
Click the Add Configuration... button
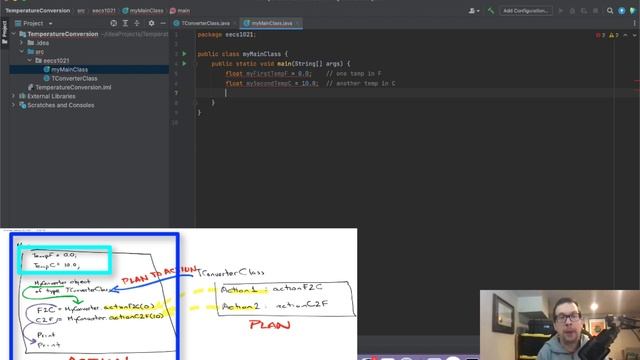(x=526, y=11)
